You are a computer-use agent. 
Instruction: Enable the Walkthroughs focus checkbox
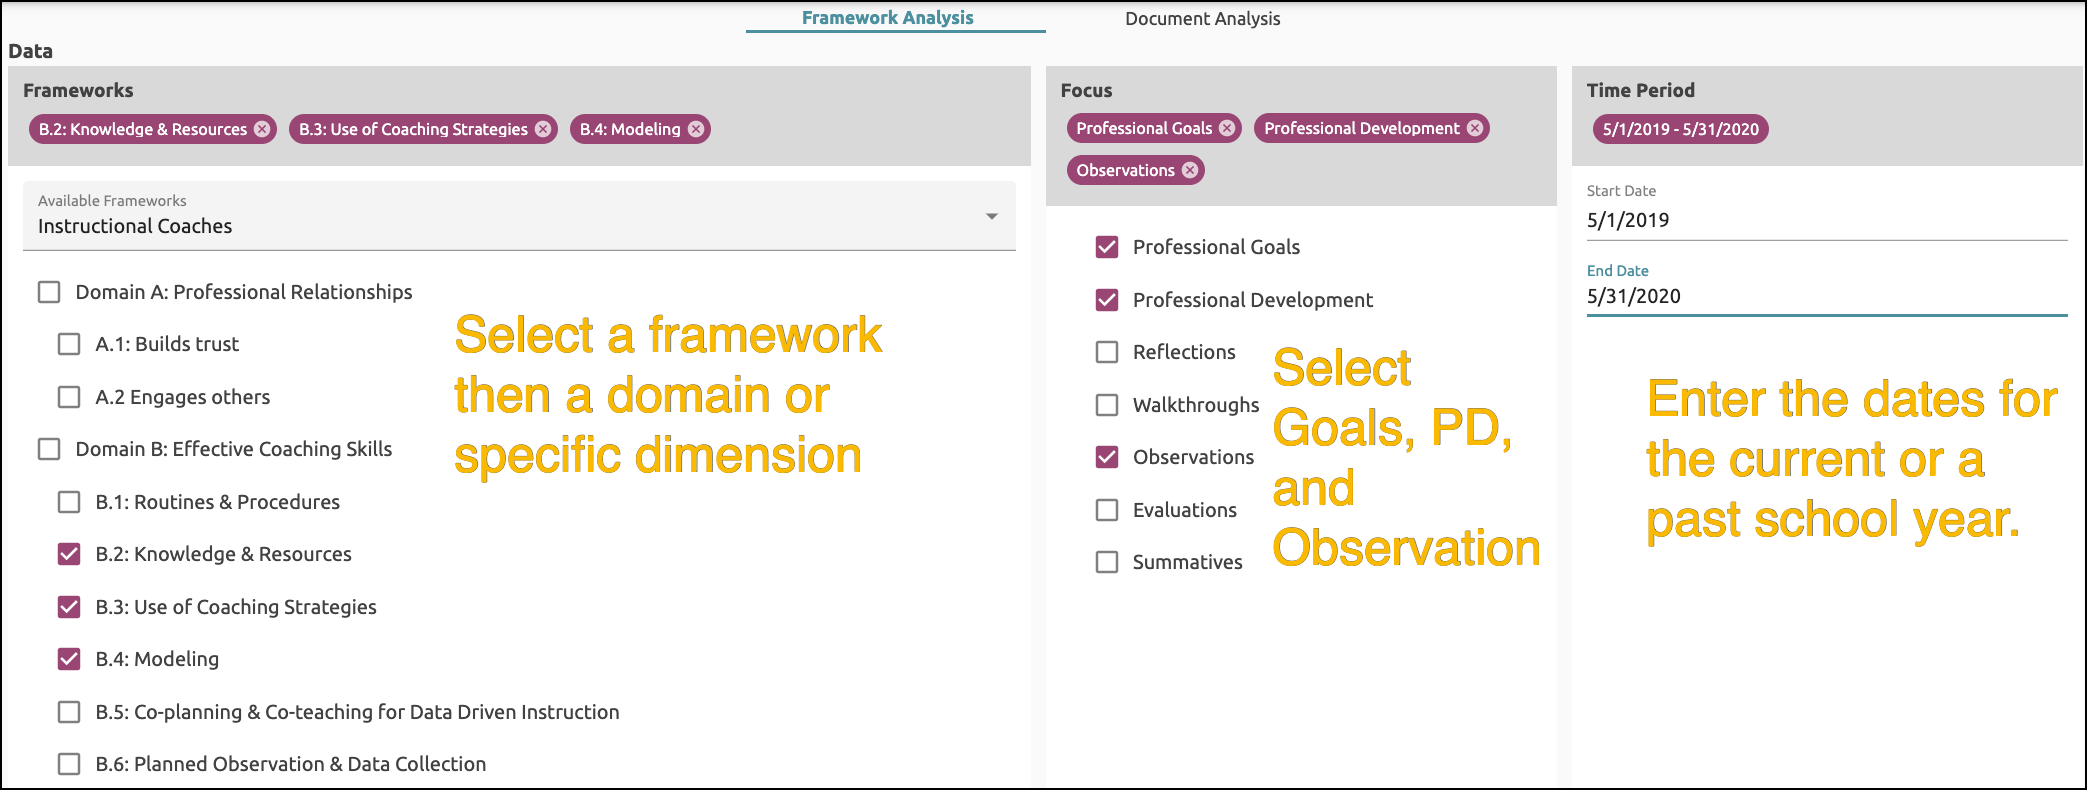pos(1107,405)
